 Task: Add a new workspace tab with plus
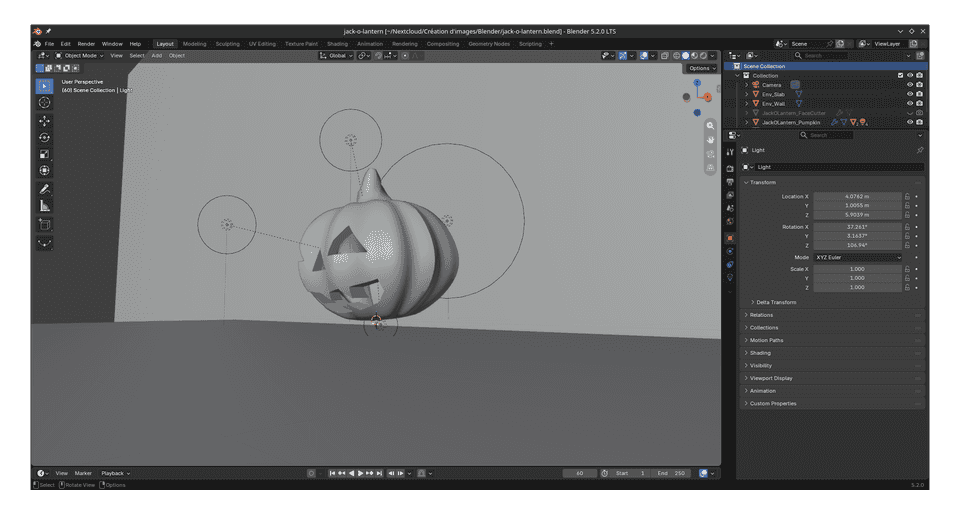coord(551,44)
